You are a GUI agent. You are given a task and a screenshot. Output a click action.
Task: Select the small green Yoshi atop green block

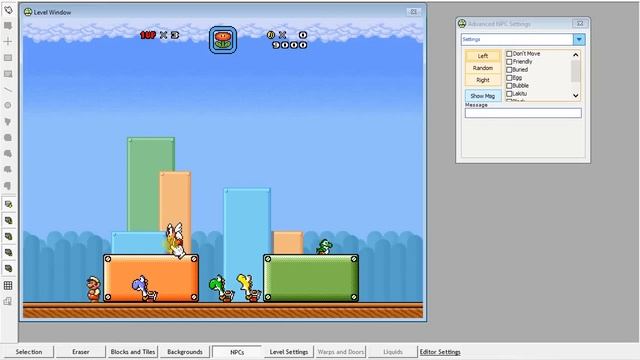[324, 247]
